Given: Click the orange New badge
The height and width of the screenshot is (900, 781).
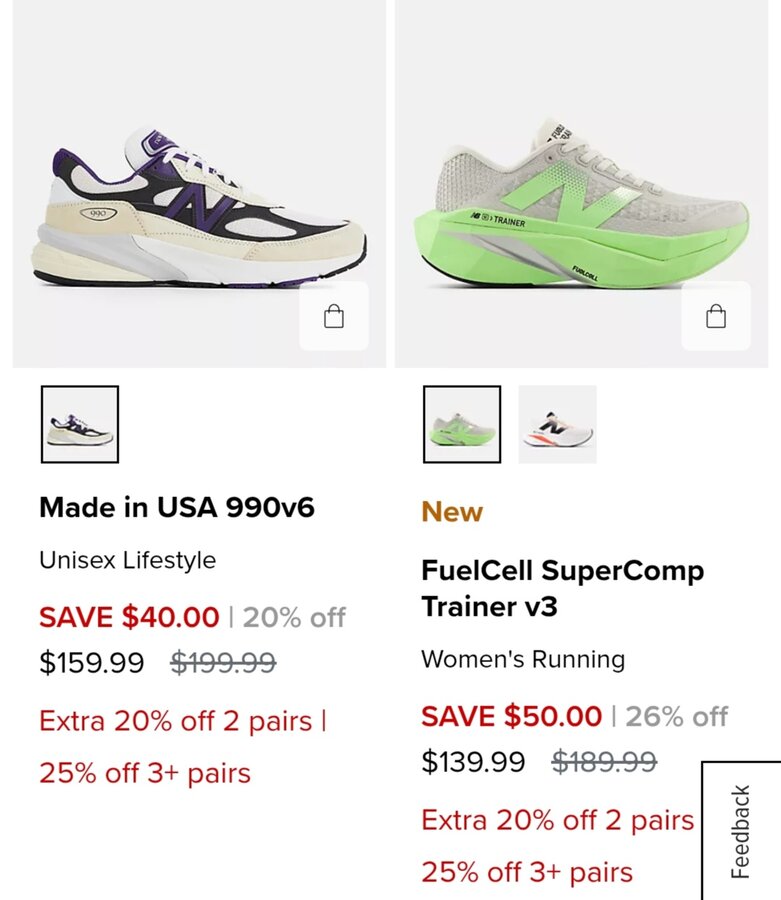Looking at the screenshot, I should pos(452,512).
